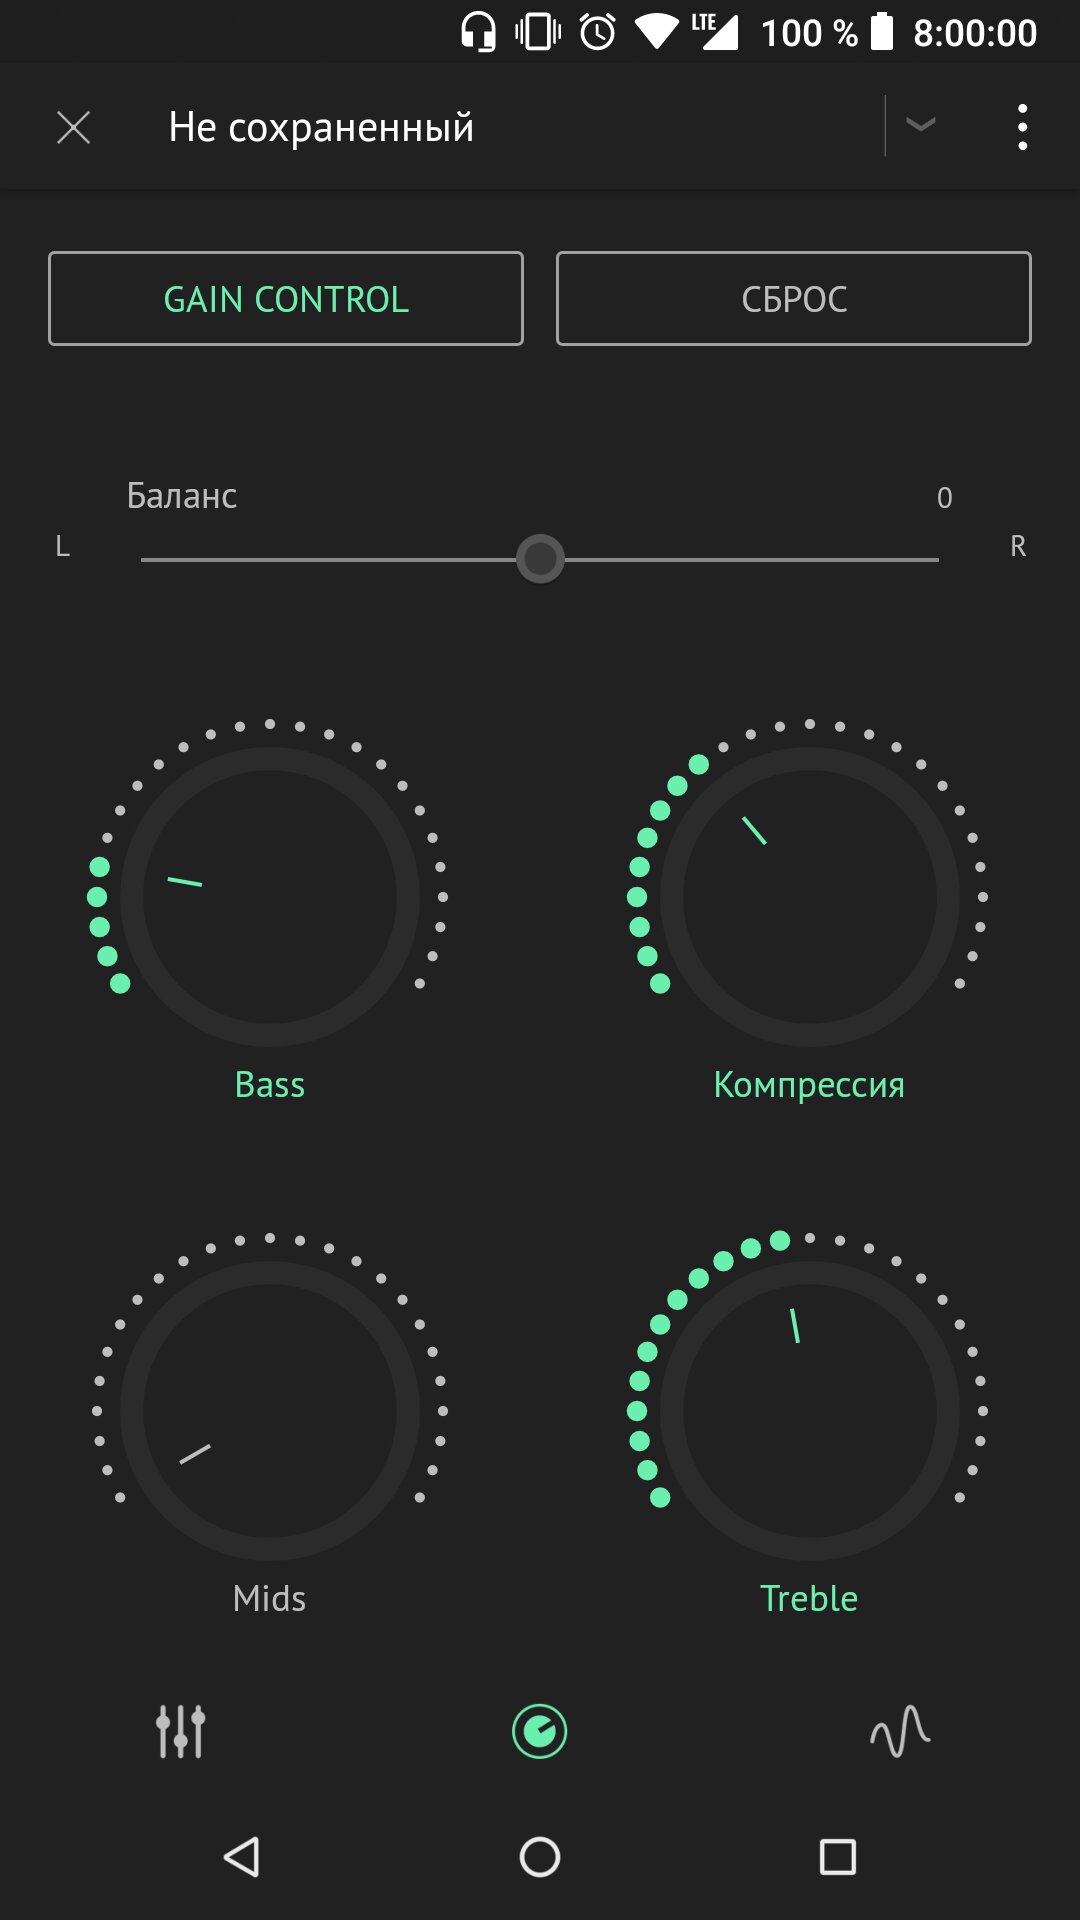Screen dimensions: 1080x1920
Task: Click the Компрессия knob
Action: (810, 897)
